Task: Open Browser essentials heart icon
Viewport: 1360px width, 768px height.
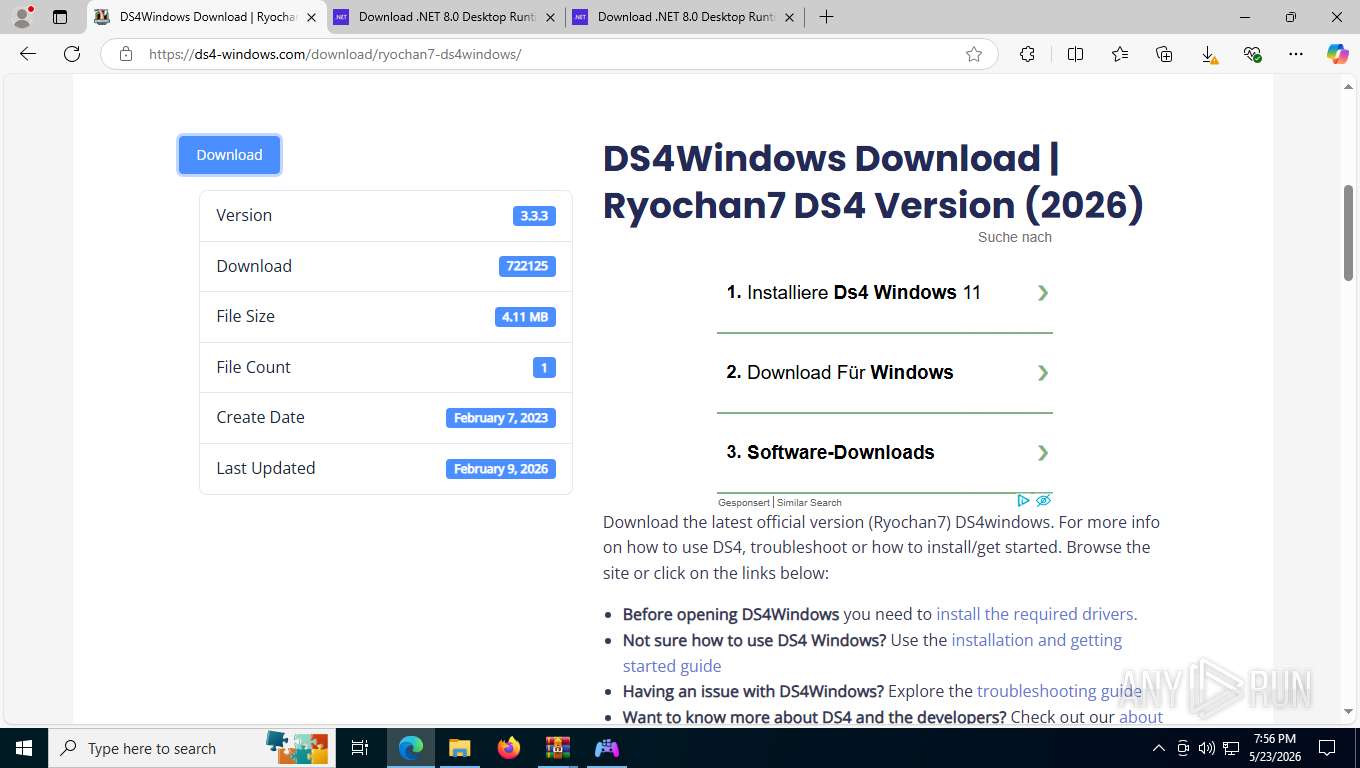Action: pos(1253,54)
